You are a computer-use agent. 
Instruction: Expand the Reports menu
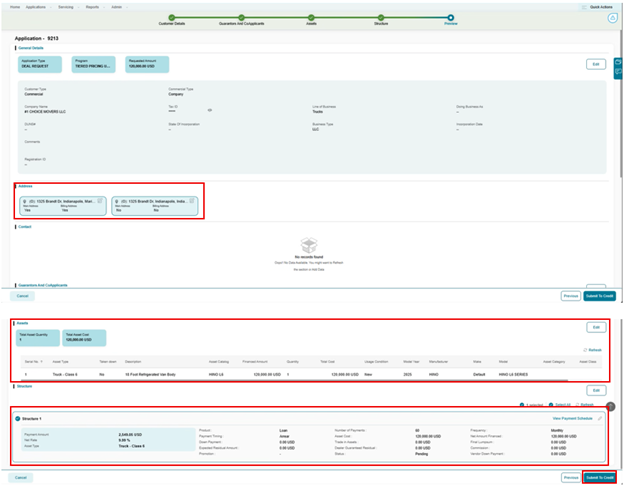(94, 6)
